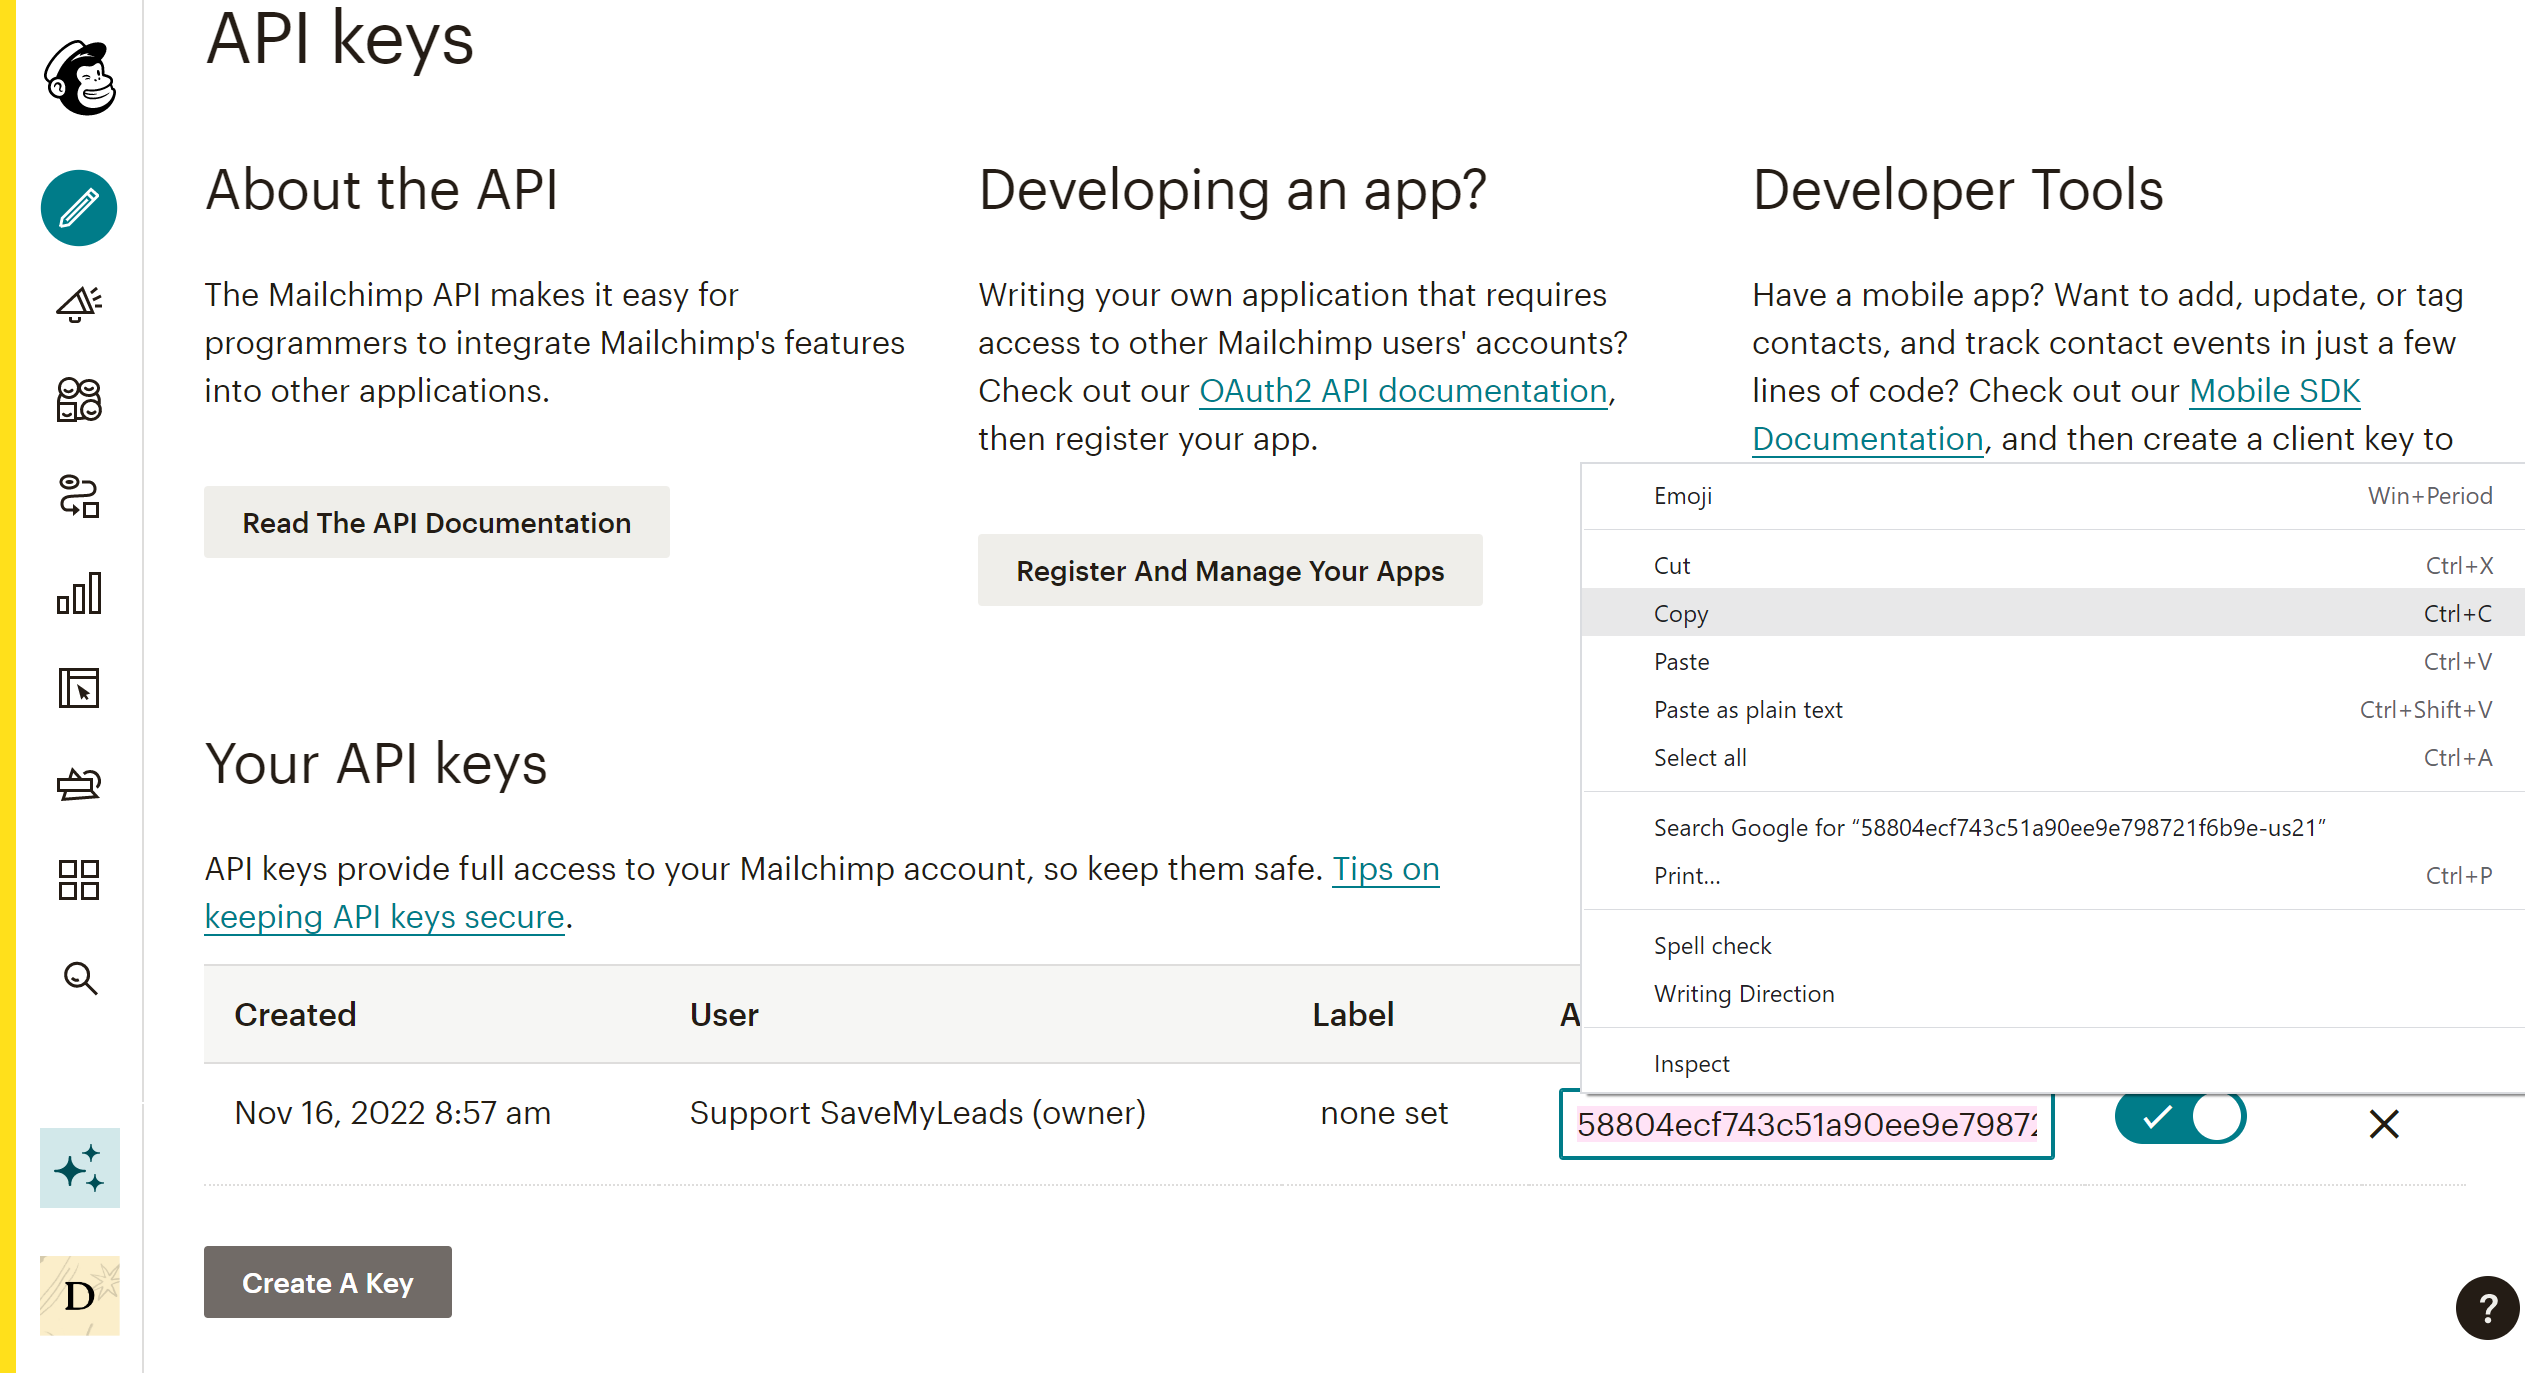Viewport: 2525px width, 1373px height.
Task: Choose Cut from context menu
Action: 2053,566
